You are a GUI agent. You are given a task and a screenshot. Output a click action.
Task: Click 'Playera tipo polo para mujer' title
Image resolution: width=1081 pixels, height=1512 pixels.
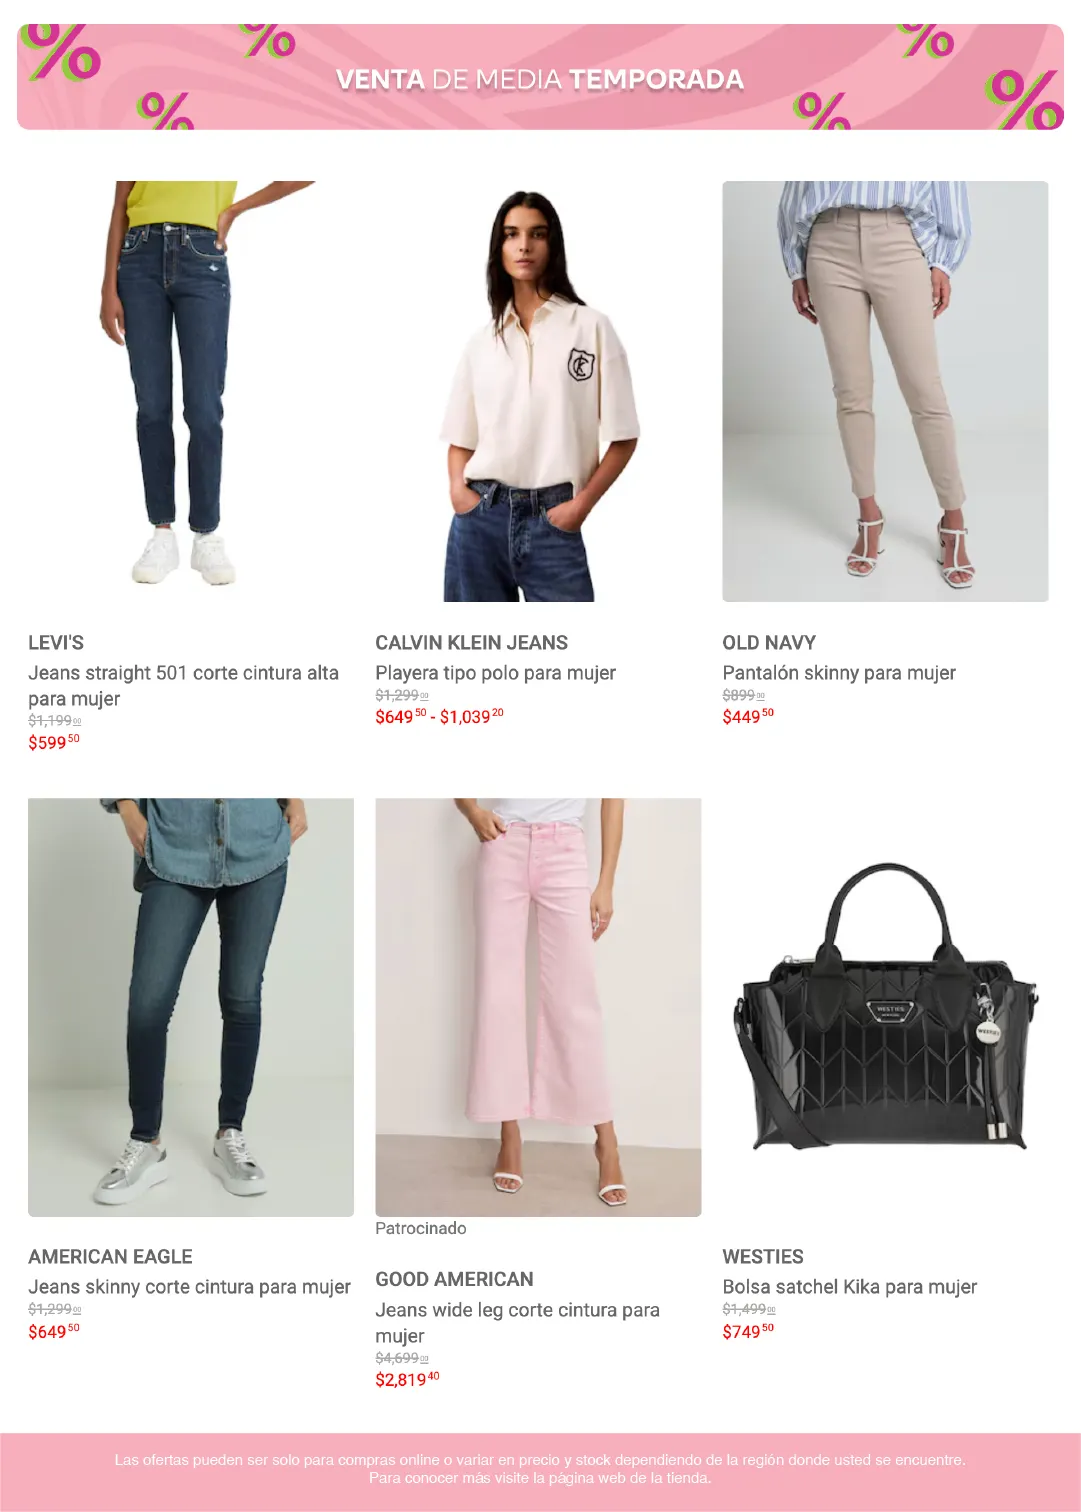[x=495, y=673]
